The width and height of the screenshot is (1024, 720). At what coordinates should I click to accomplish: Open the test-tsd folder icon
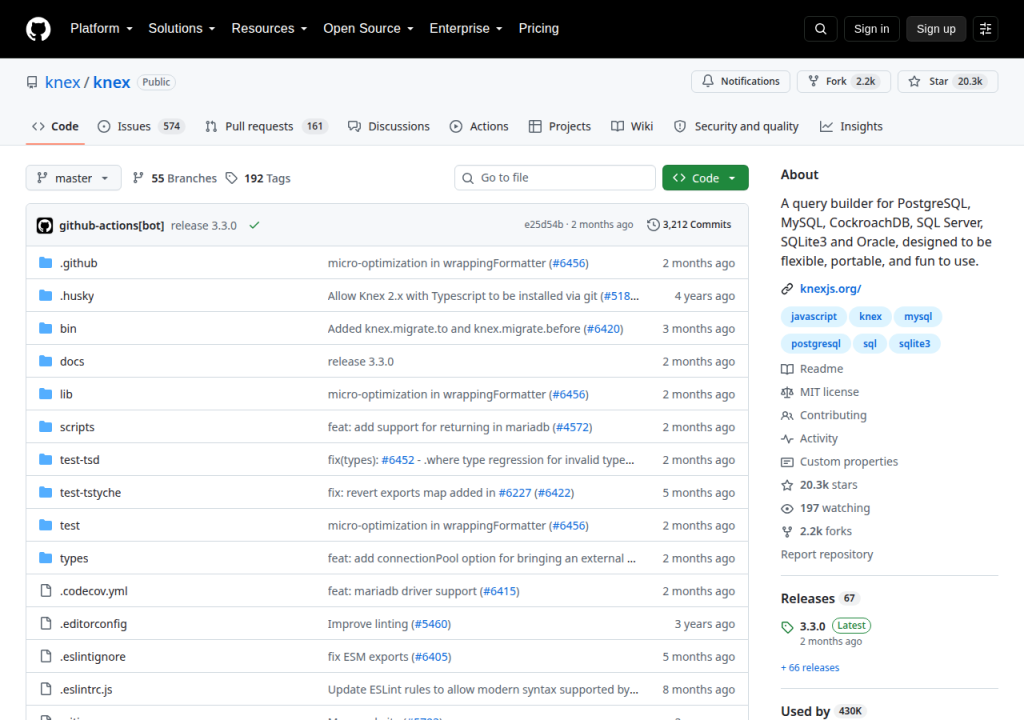click(45, 460)
